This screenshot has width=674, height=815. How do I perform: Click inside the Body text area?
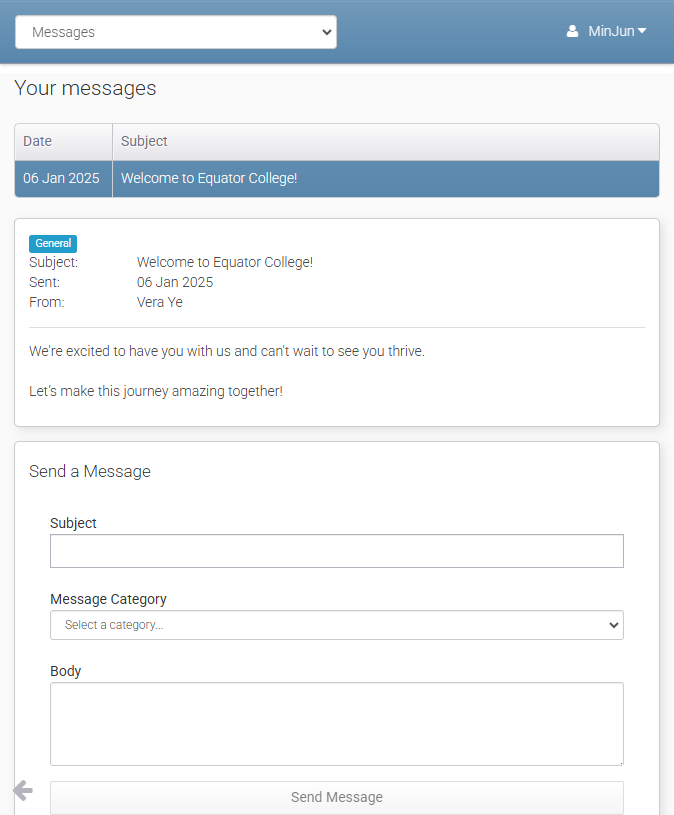point(336,723)
